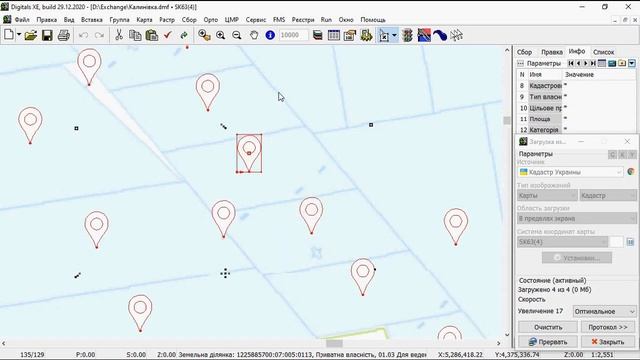Image resolution: width=640 pixels, height=360 pixels.
Task: Select the Площа row in parameters table
Action: (576, 119)
